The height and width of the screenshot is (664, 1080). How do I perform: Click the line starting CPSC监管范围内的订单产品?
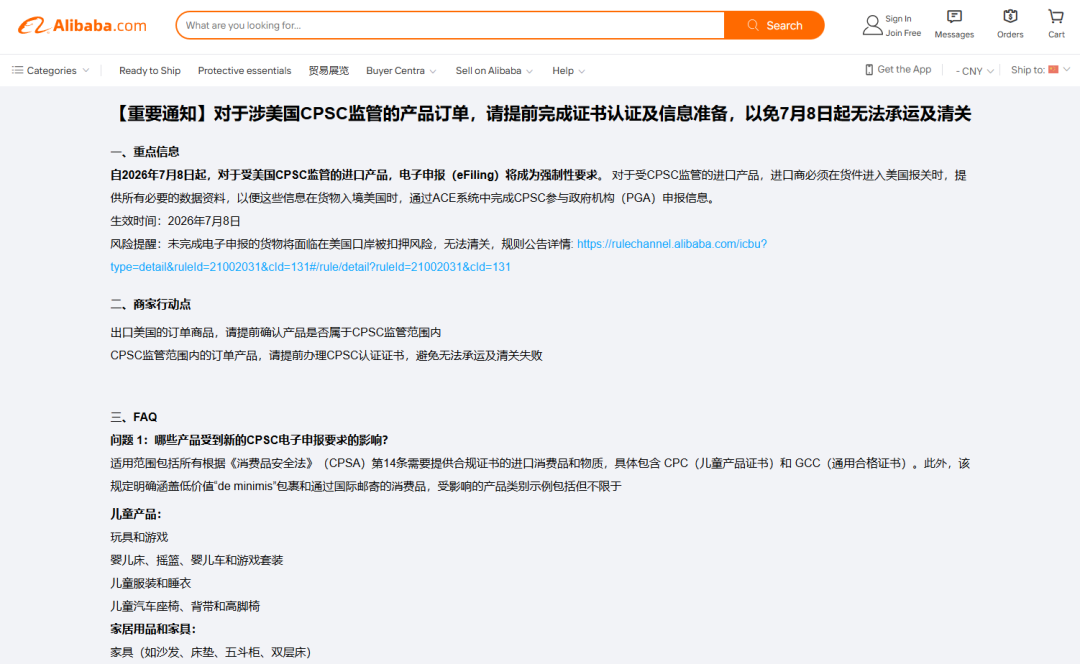(326, 356)
